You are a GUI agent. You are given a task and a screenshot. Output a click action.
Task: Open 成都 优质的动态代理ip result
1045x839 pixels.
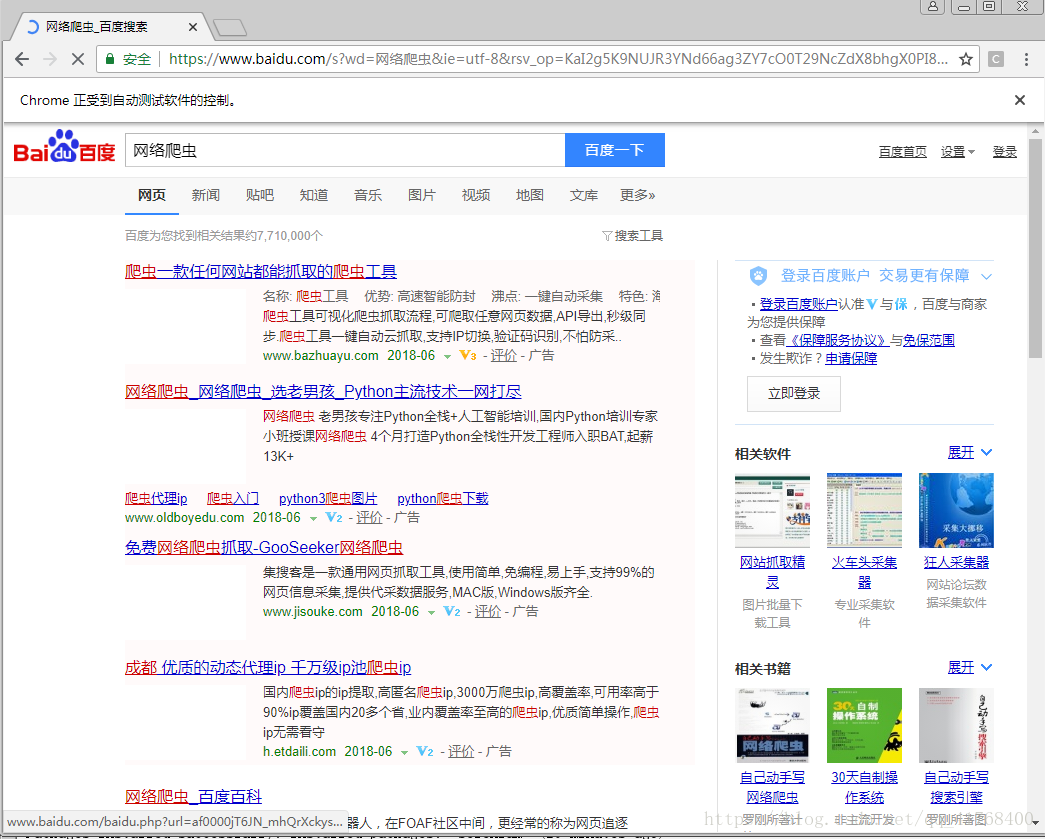[x=268, y=667]
